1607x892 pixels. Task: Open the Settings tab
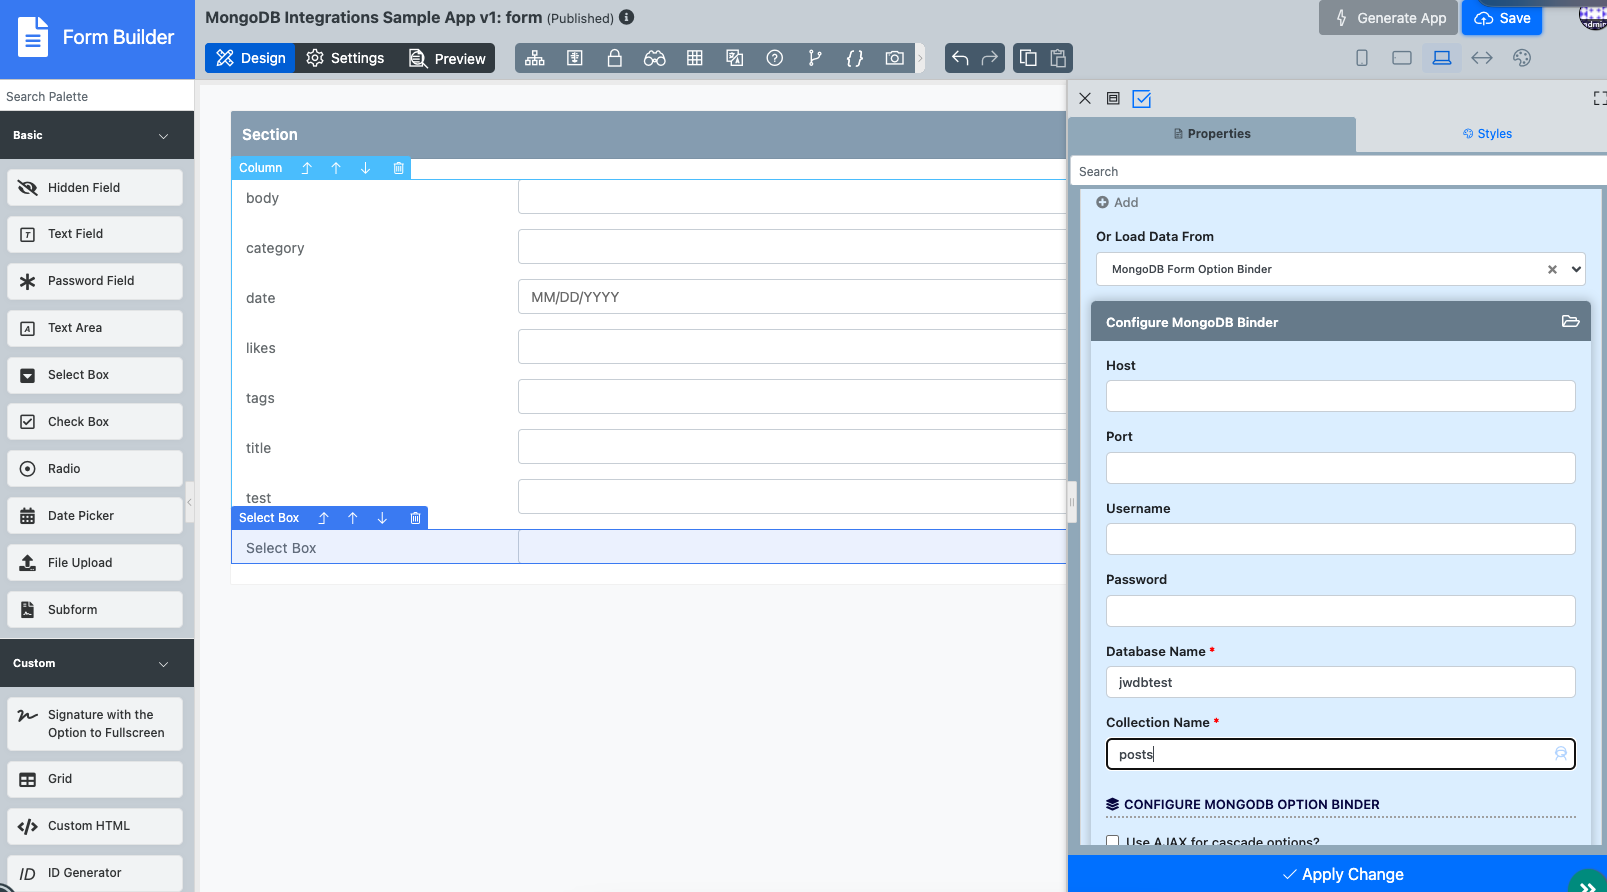tap(345, 58)
